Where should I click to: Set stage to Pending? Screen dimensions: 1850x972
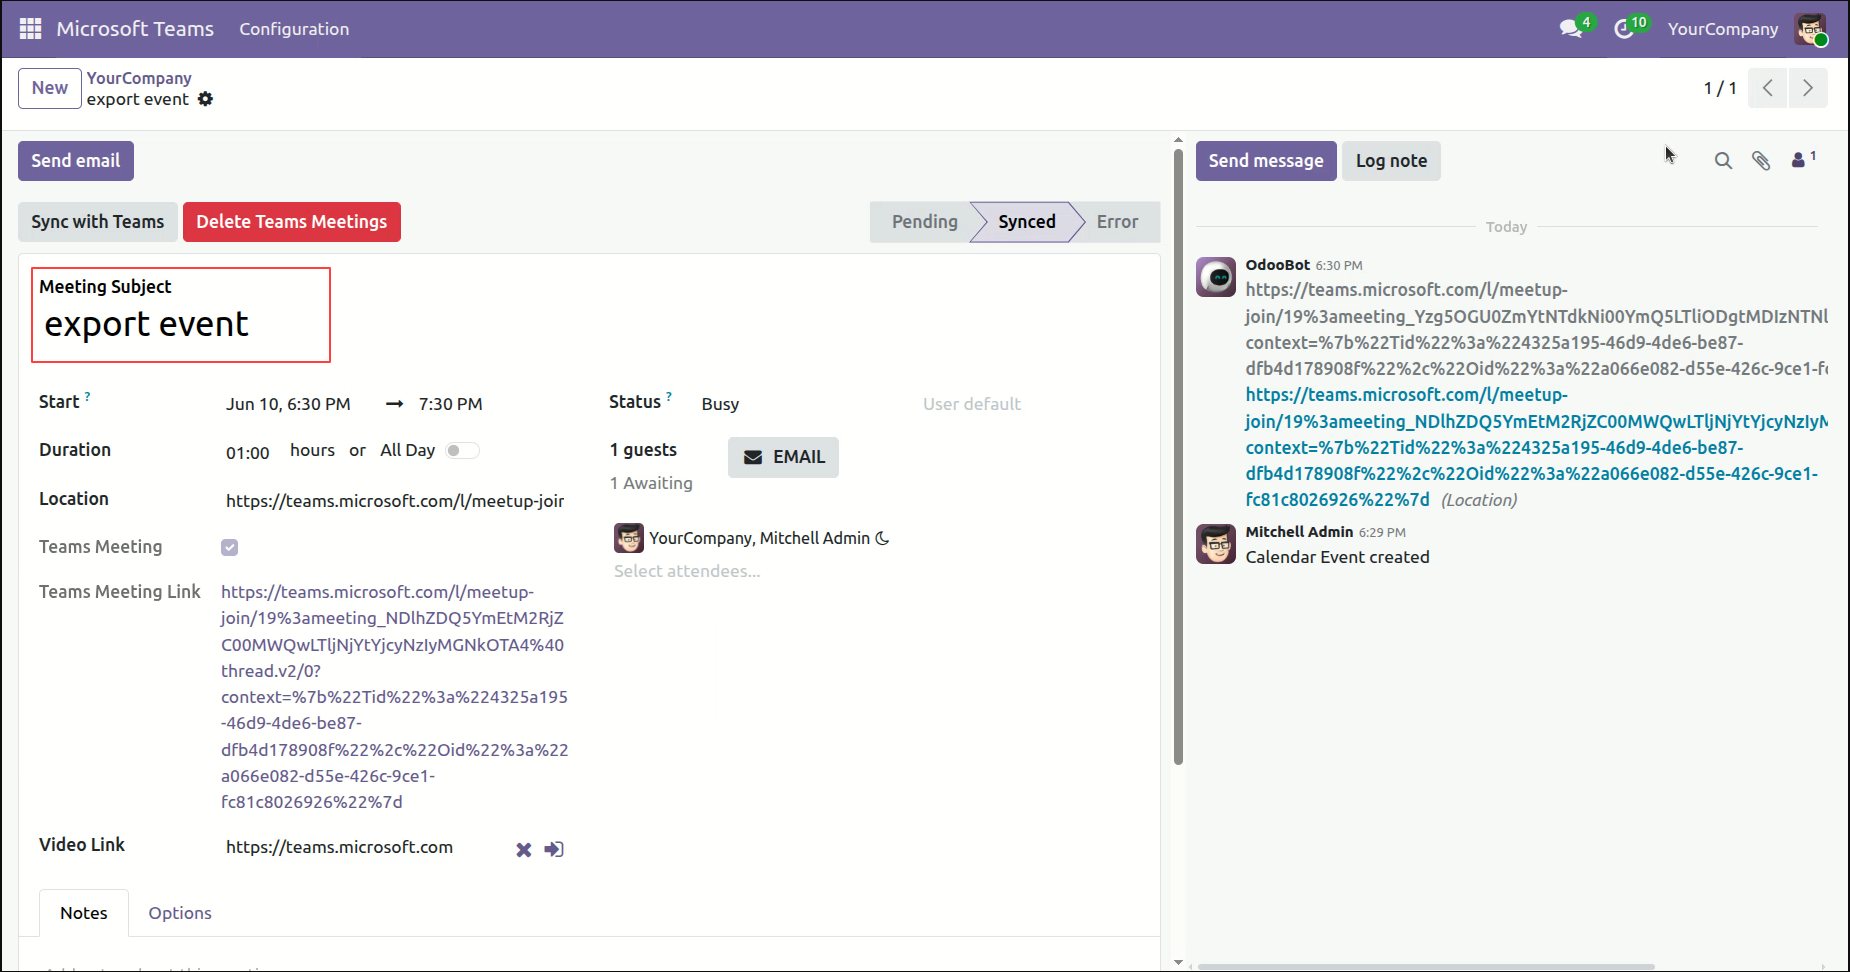tap(924, 222)
